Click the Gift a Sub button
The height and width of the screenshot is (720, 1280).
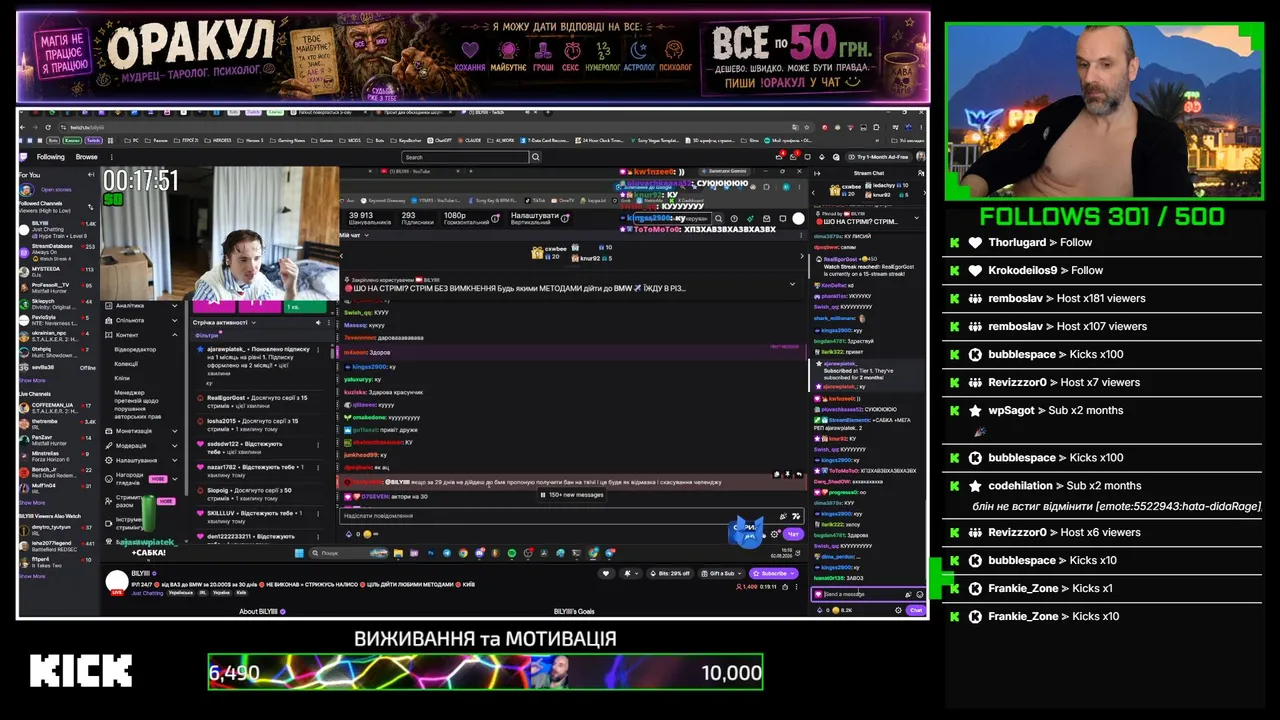click(721, 573)
